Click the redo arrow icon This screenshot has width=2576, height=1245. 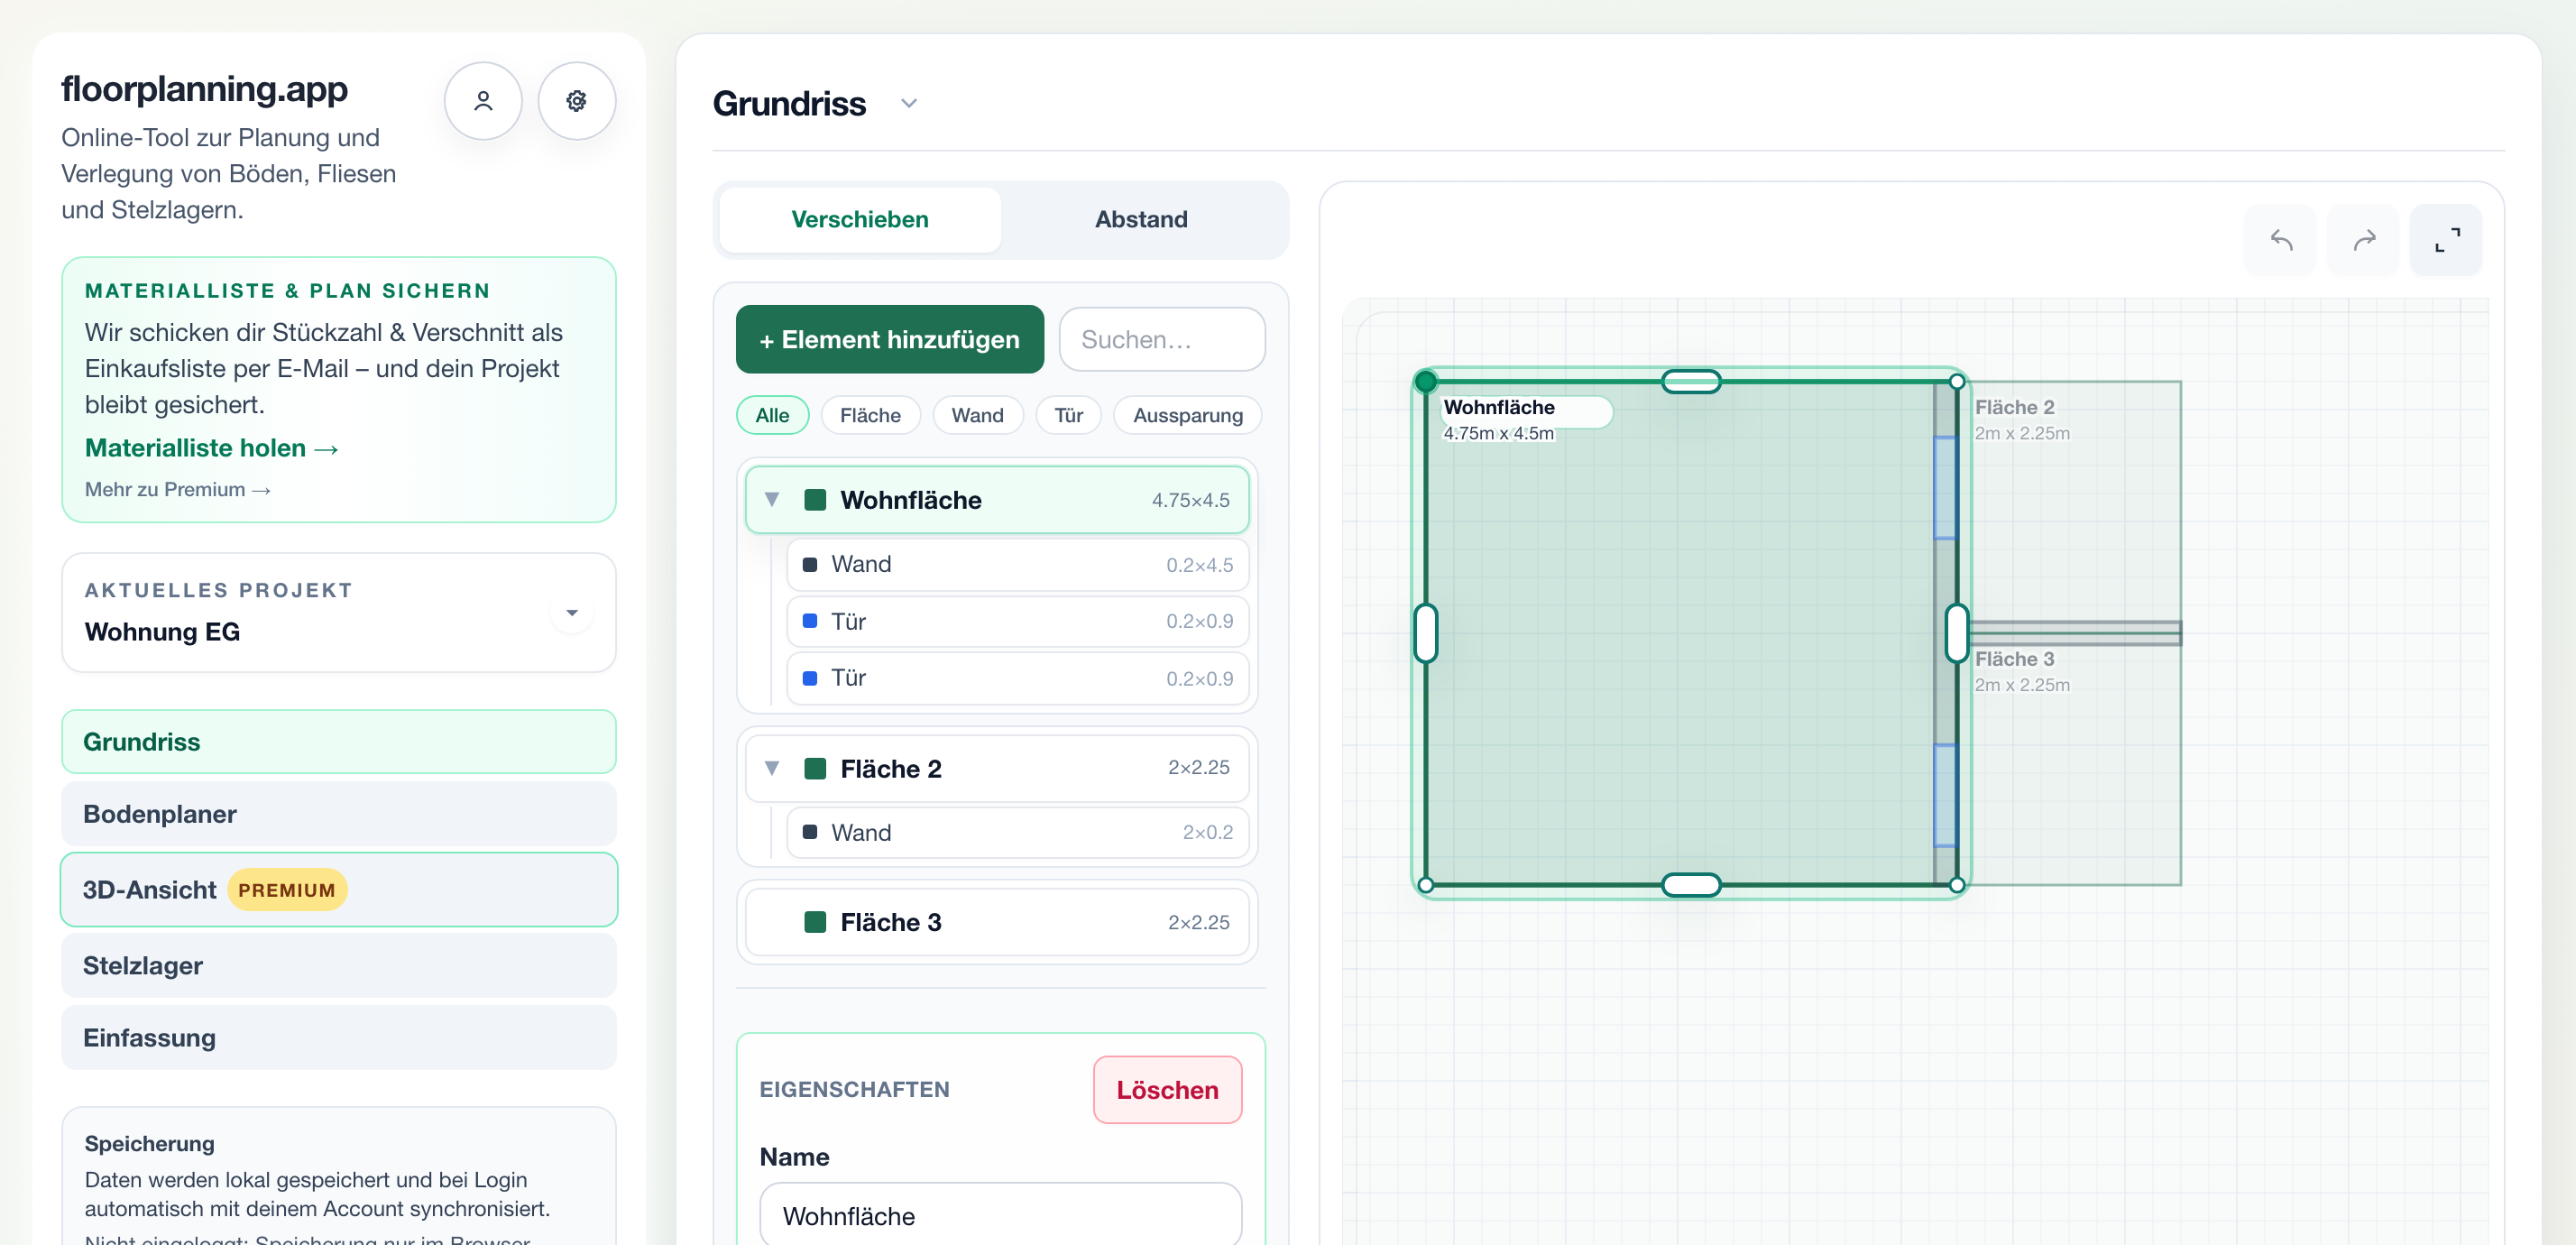(2363, 240)
